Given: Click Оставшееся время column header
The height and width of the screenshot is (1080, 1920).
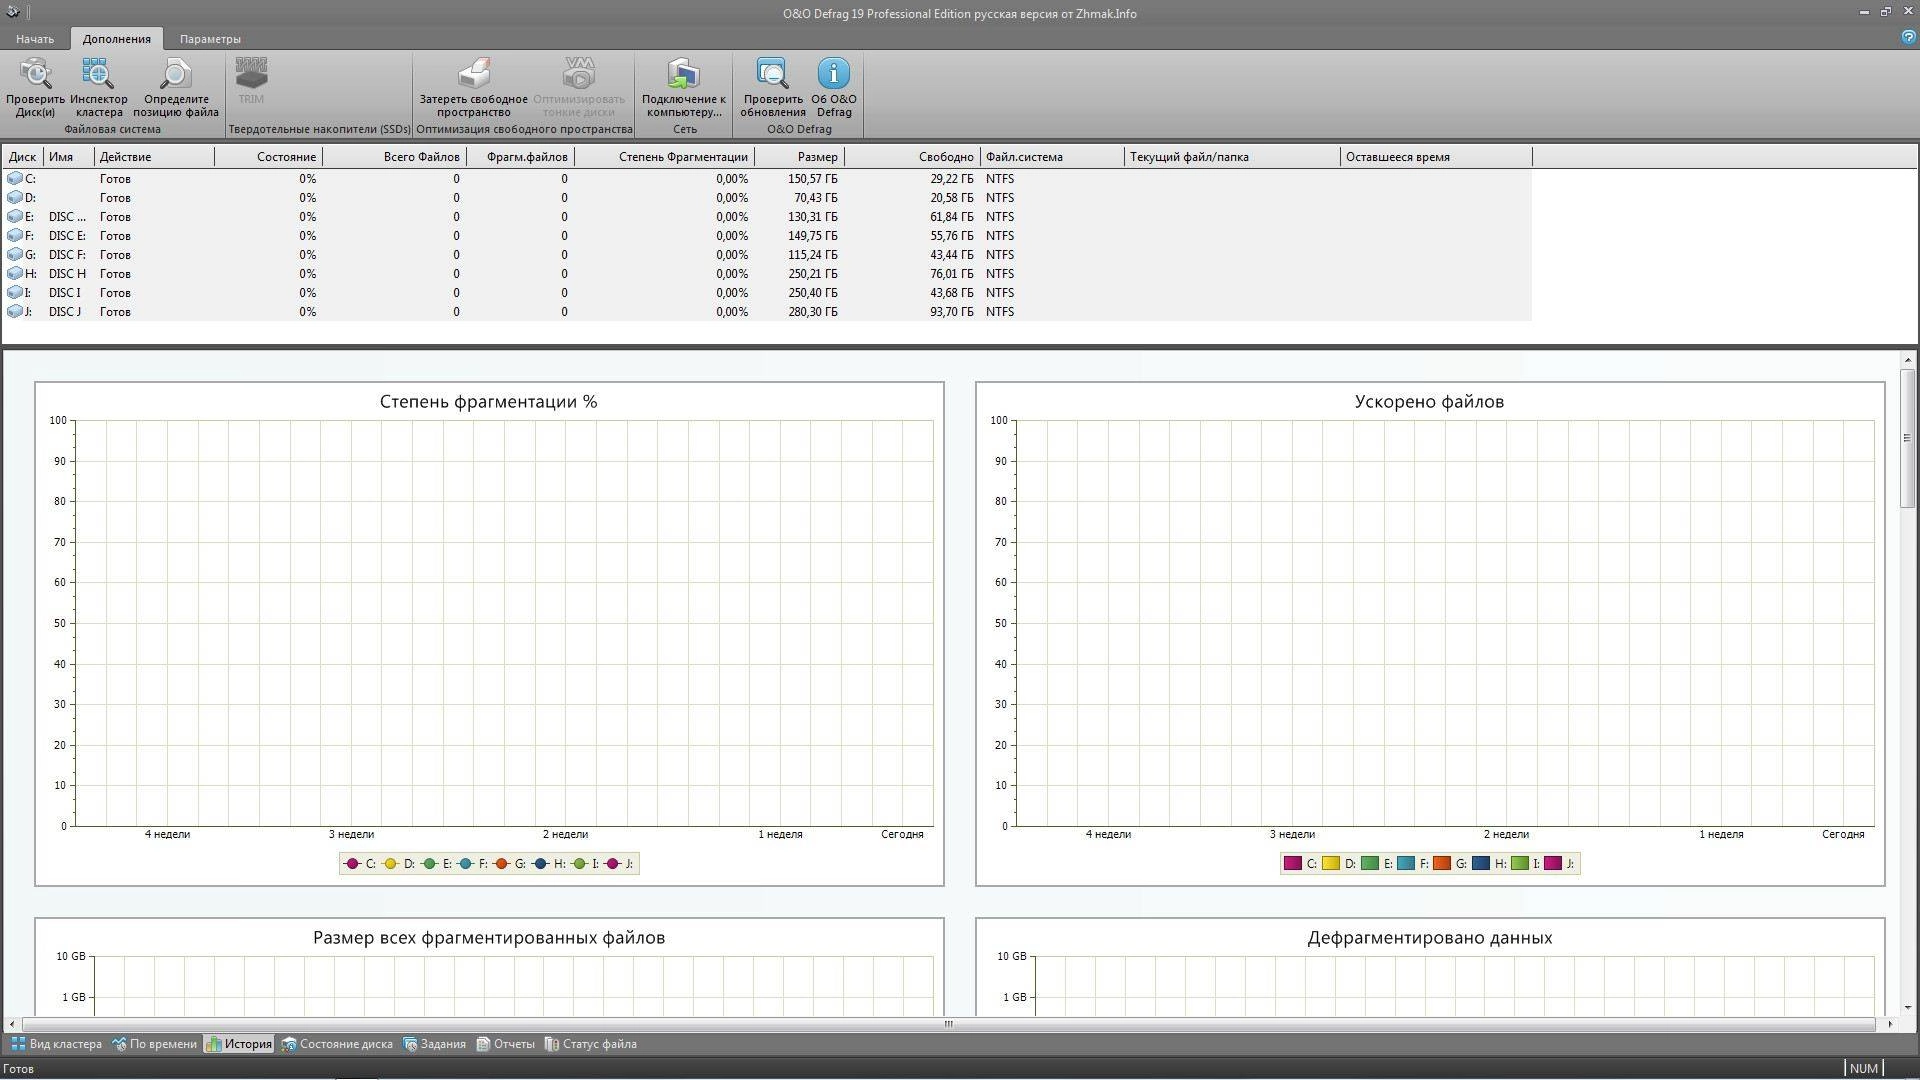Looking at the screenshot, I should point(1436,157).
